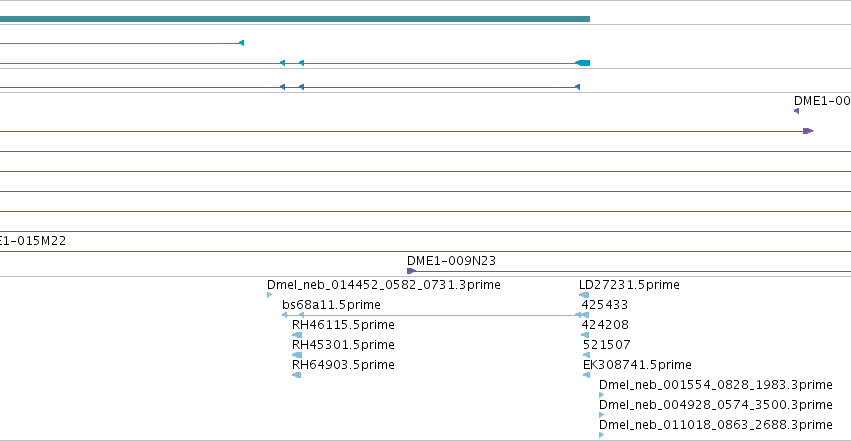The width and height of the screenshot is (851, 441).
Task: Select the bs68a11.5prime label
Action: (x=331, y=305)
